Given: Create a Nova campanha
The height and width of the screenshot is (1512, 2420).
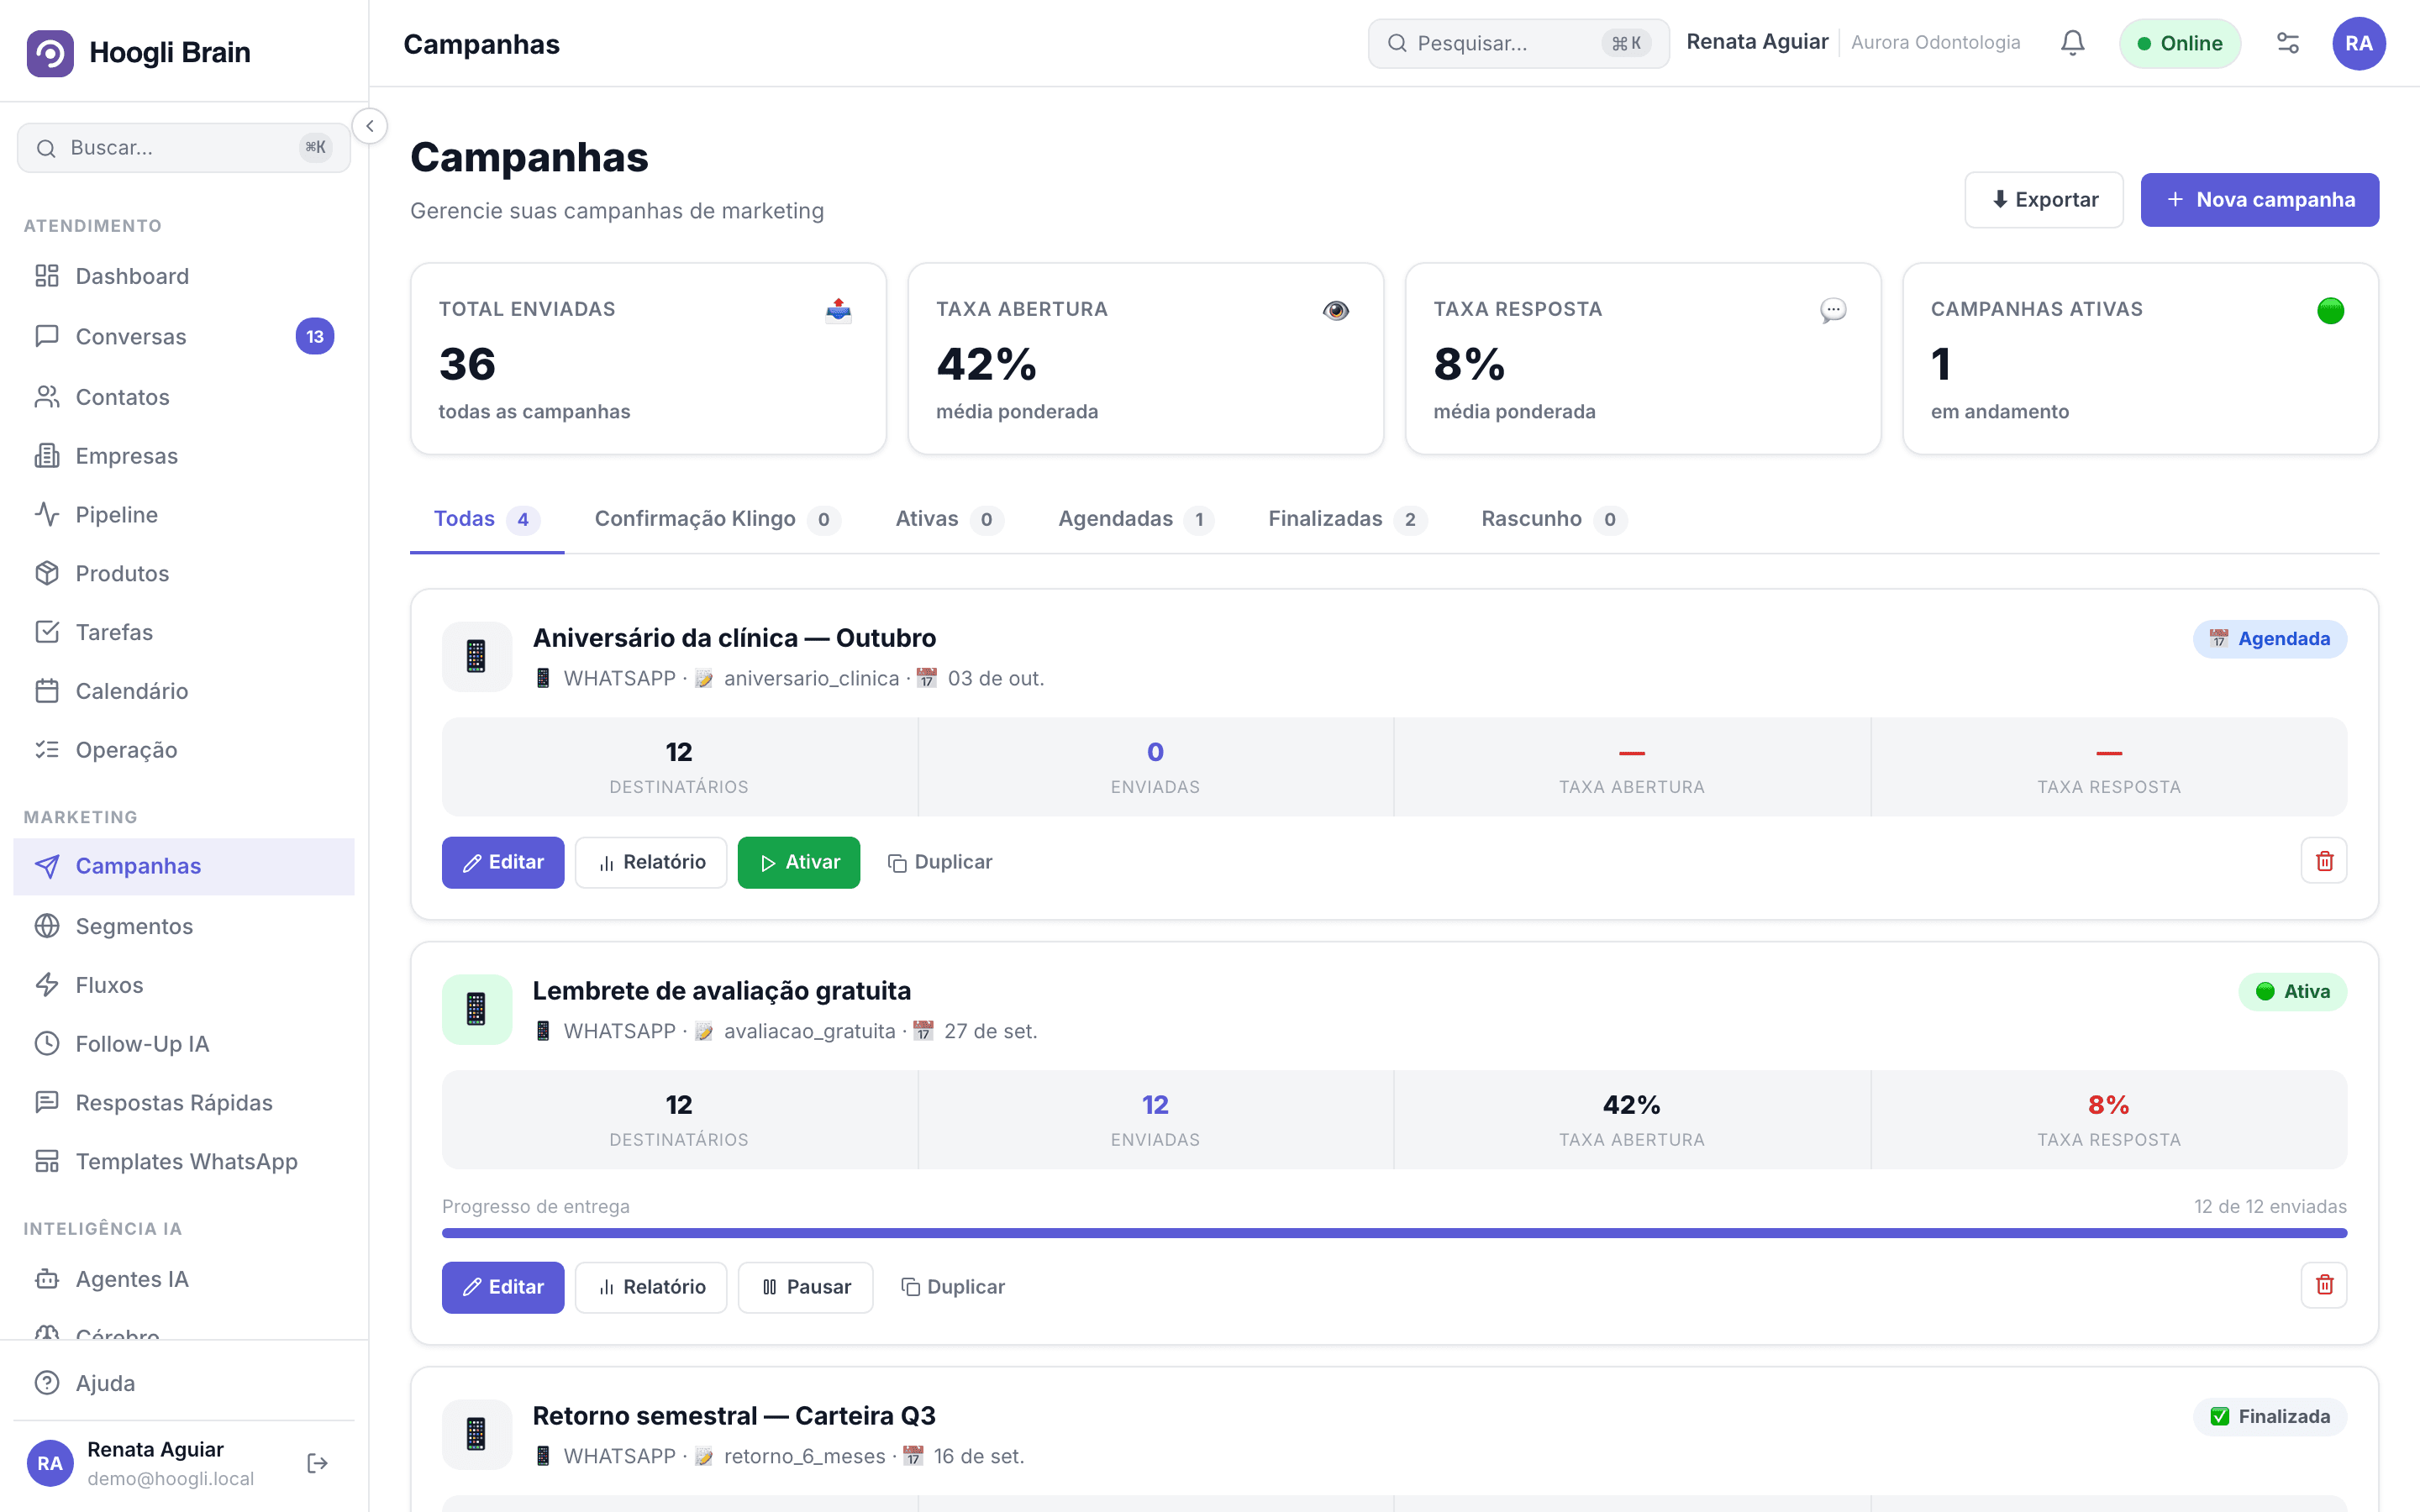Looking at the screenshot, I should pyautogui.click(x=2259, y=199).
